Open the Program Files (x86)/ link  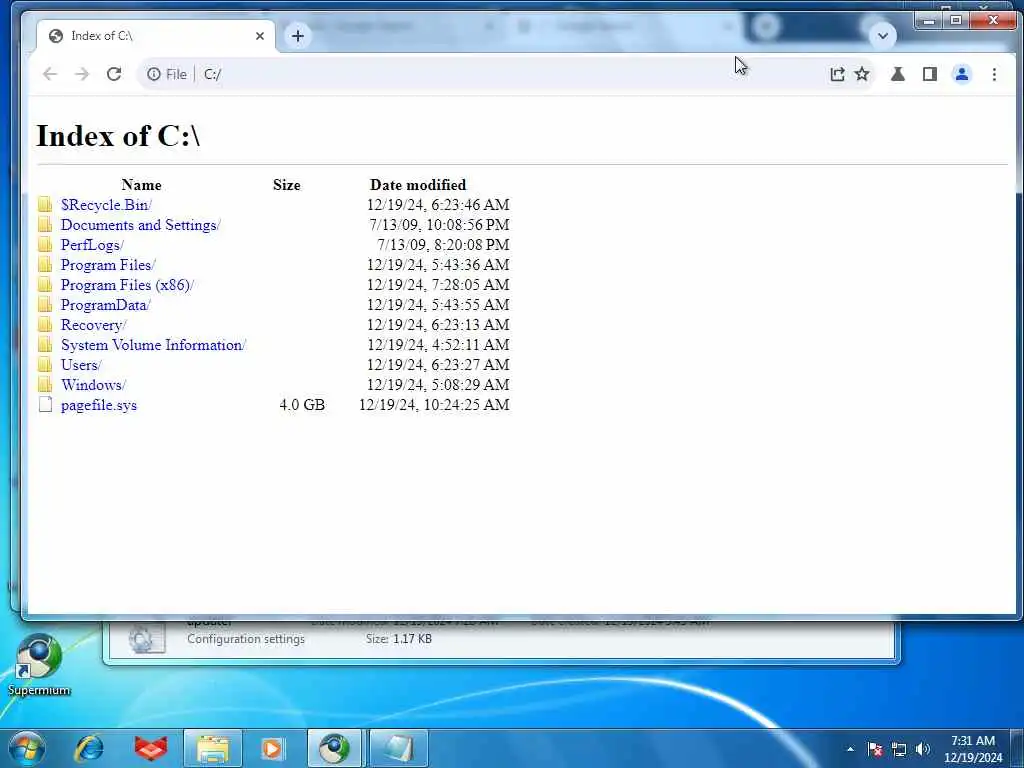coord(127,285)
